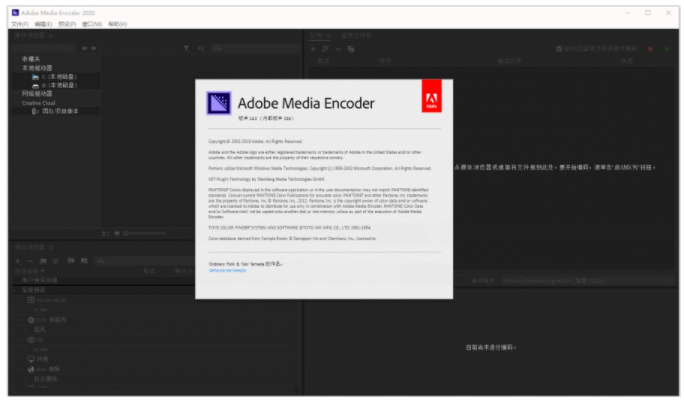
Task: Click the queue add source plus icon
Action: tap(313, 49)
